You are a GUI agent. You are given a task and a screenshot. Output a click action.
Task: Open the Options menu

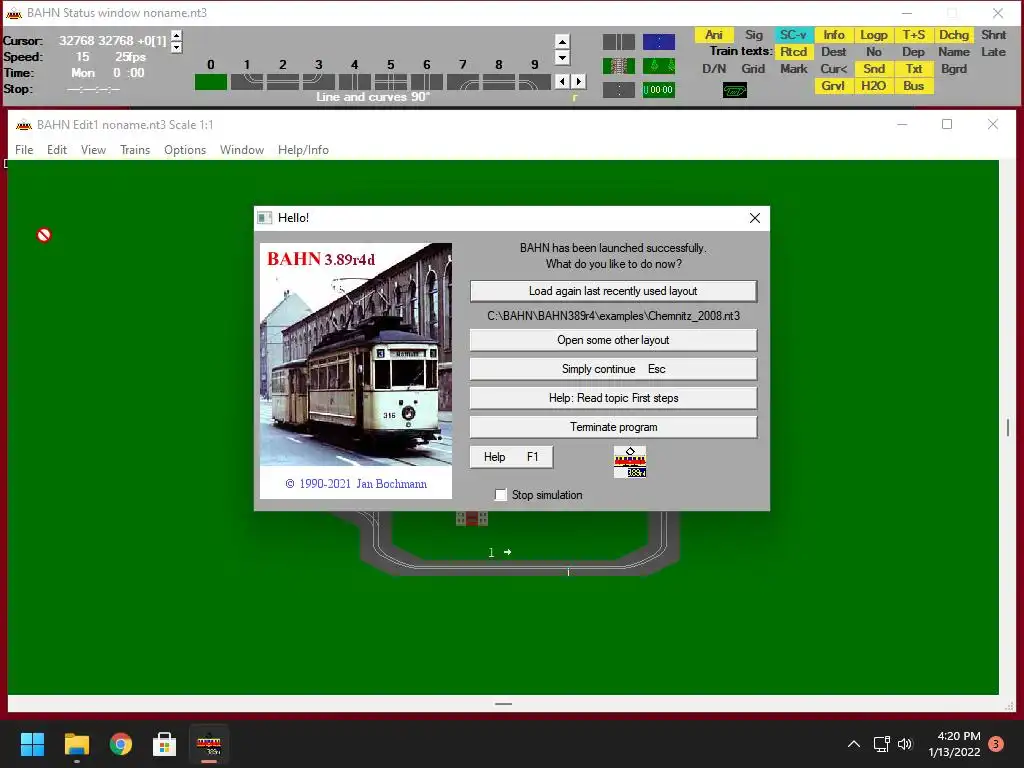[x=185, y=150]
